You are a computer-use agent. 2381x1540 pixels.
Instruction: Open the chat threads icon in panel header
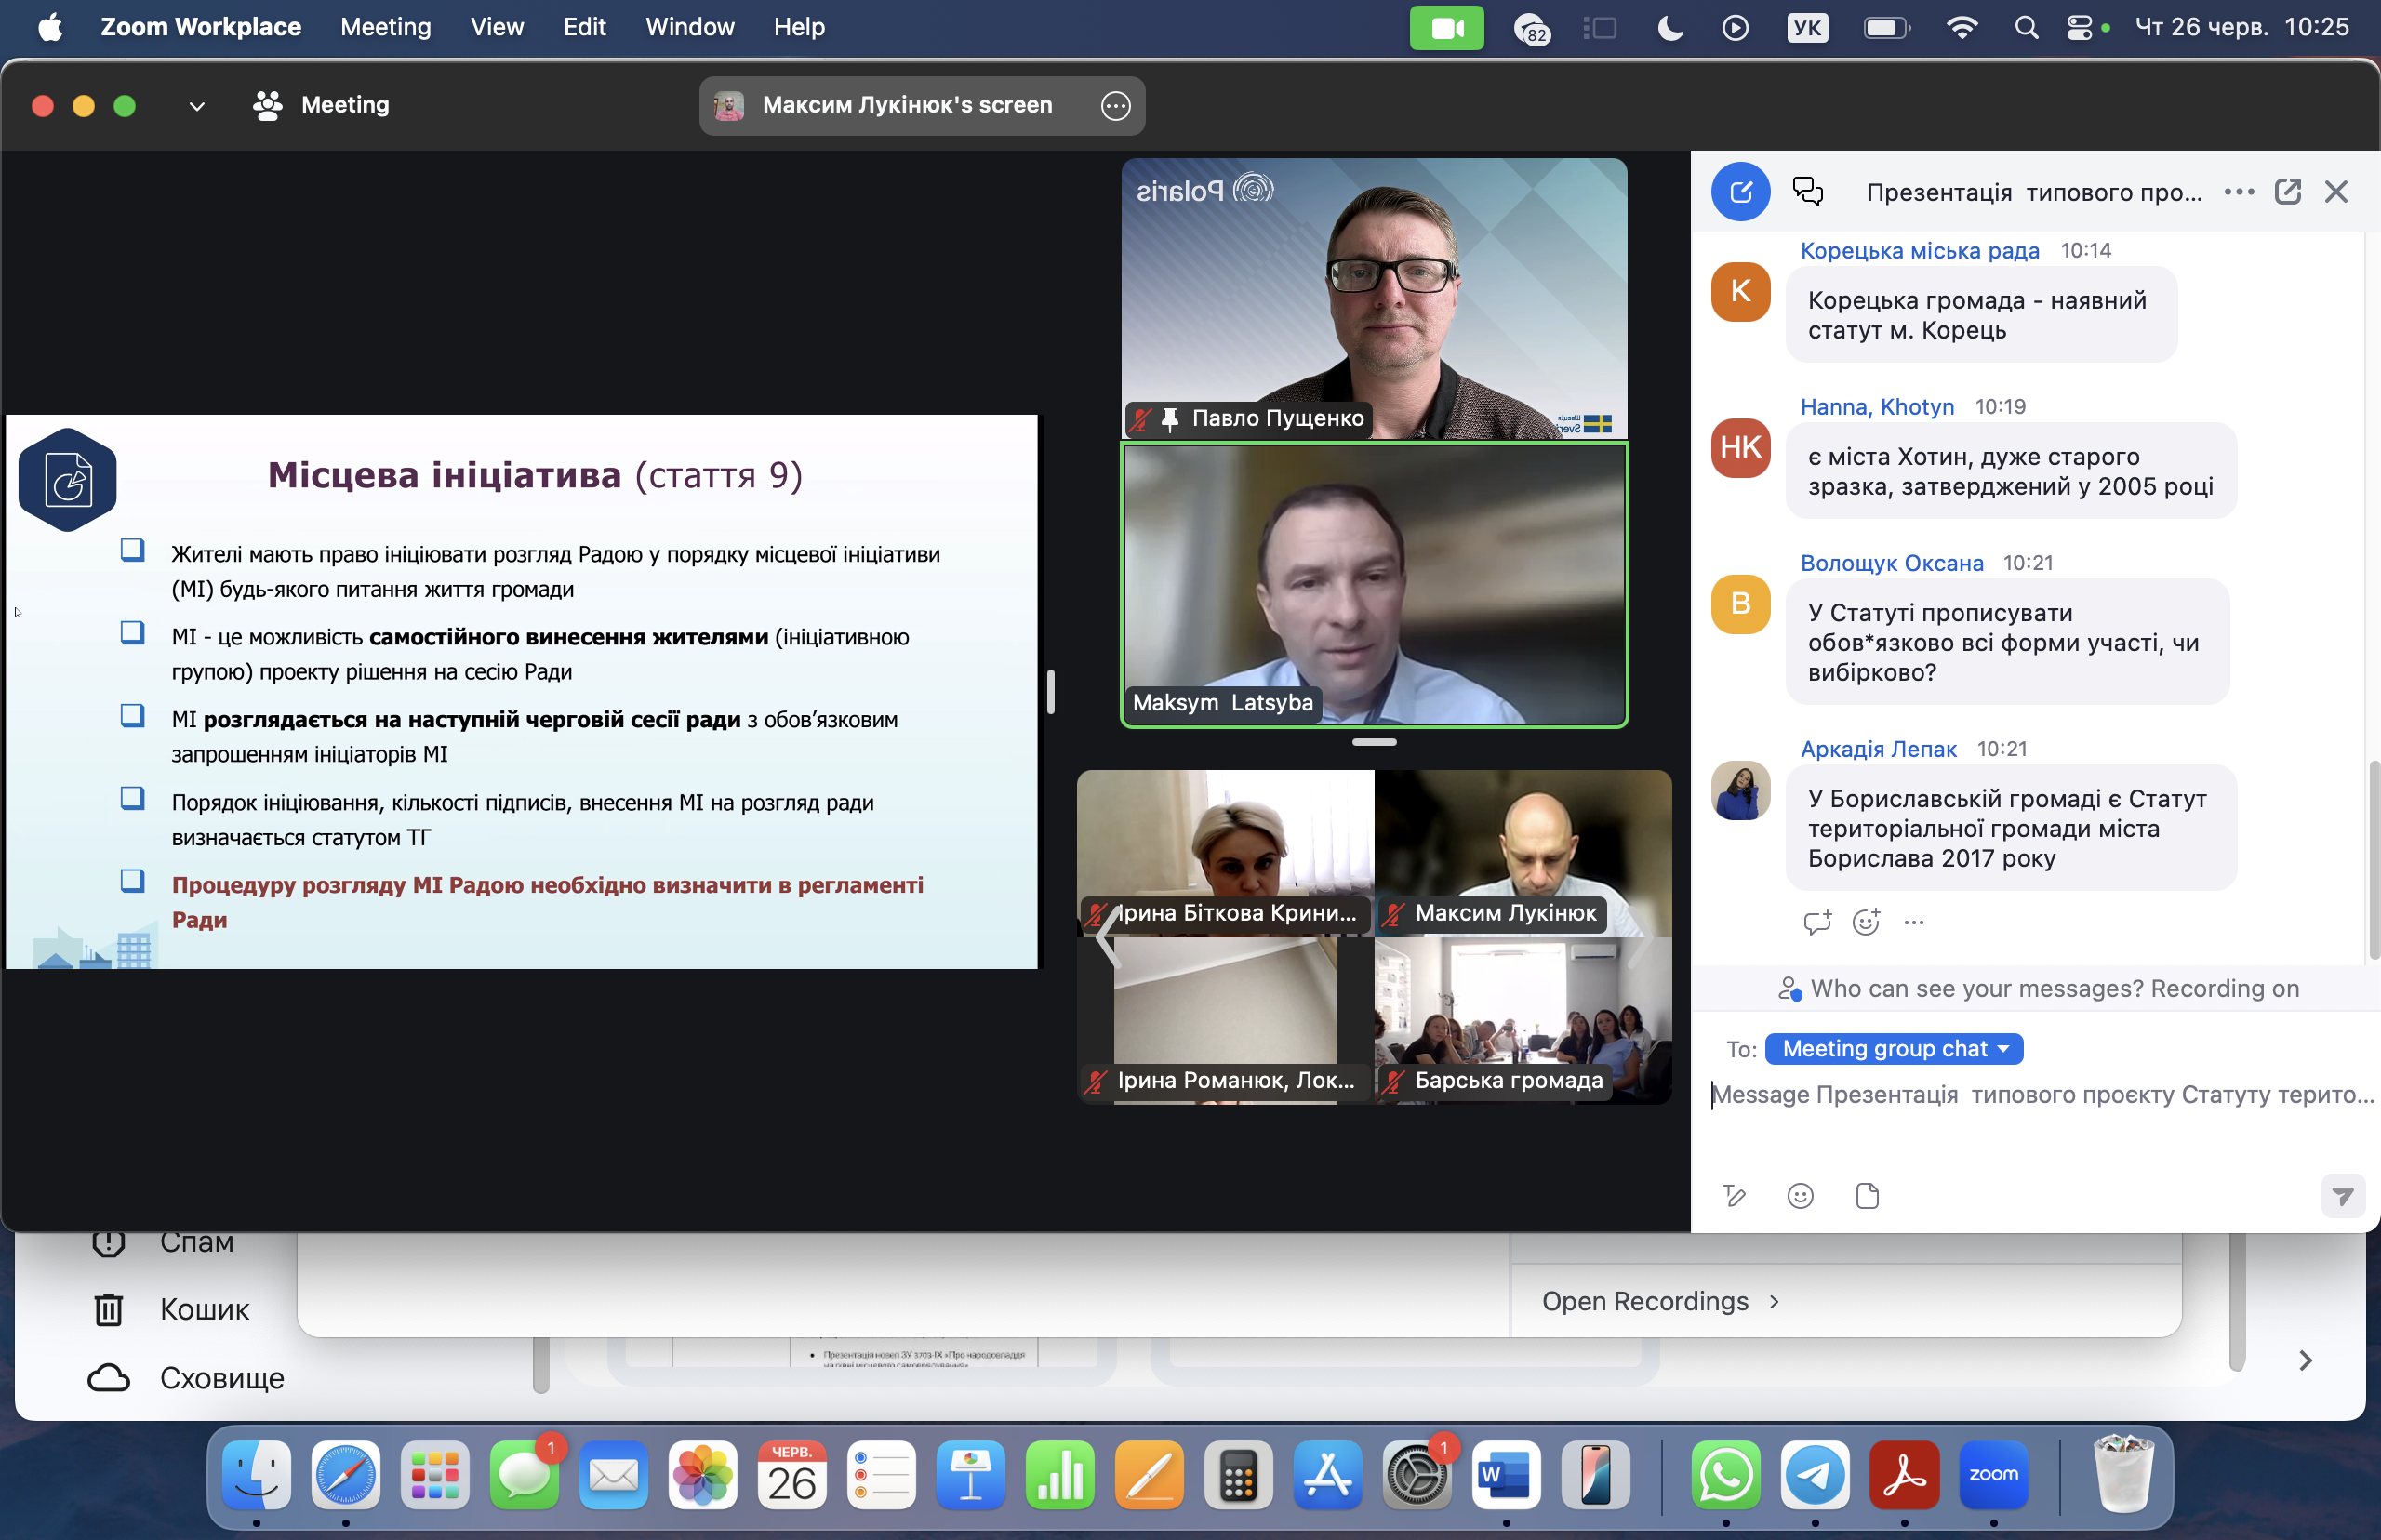pyautogui.click(x=1807, y=191)
